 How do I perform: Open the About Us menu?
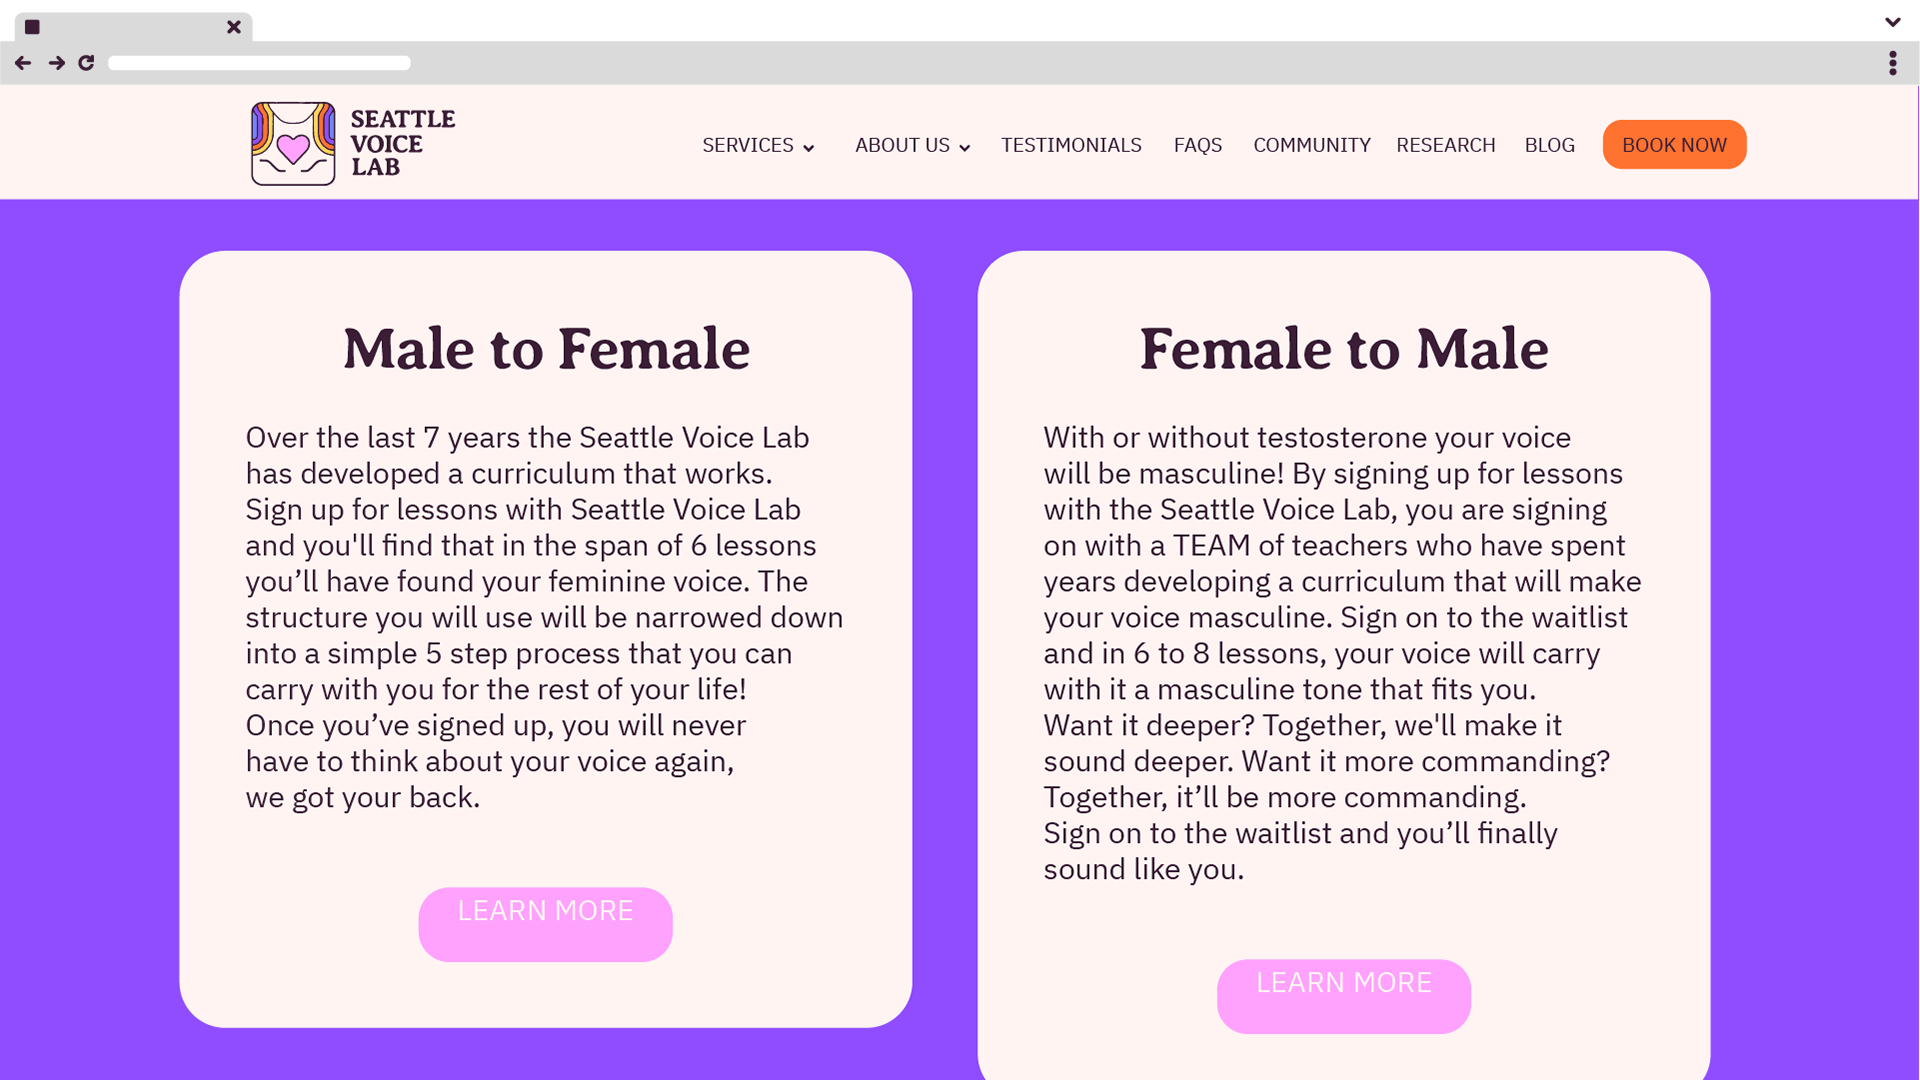(902, 145)
